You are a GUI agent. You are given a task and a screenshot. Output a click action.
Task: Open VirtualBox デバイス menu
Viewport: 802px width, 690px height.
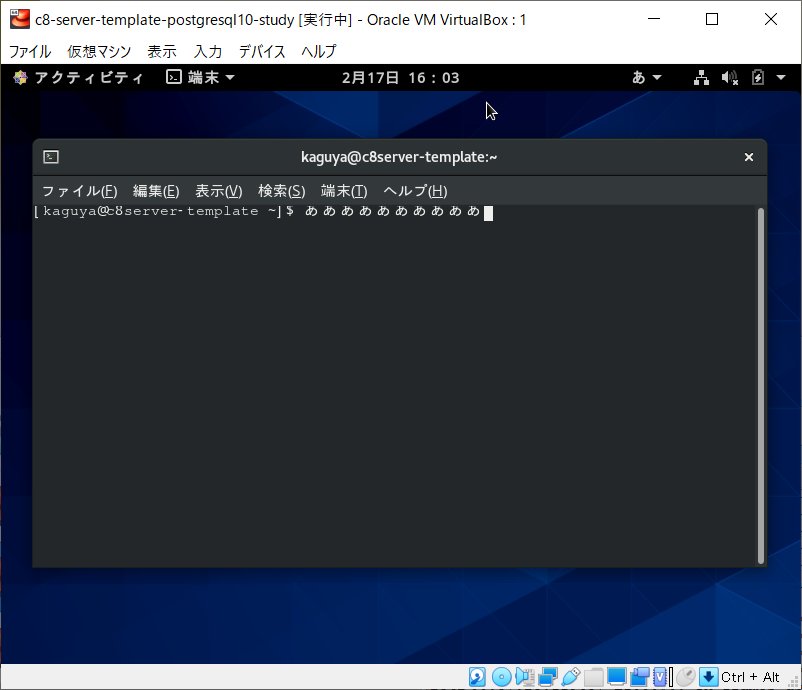(x=262, y=51)
